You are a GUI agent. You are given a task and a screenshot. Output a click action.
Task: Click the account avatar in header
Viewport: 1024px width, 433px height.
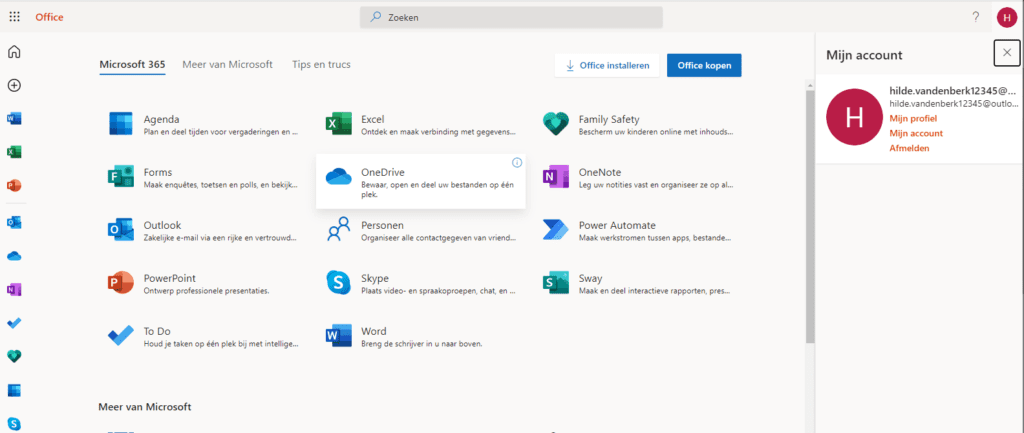[1007, 17]
